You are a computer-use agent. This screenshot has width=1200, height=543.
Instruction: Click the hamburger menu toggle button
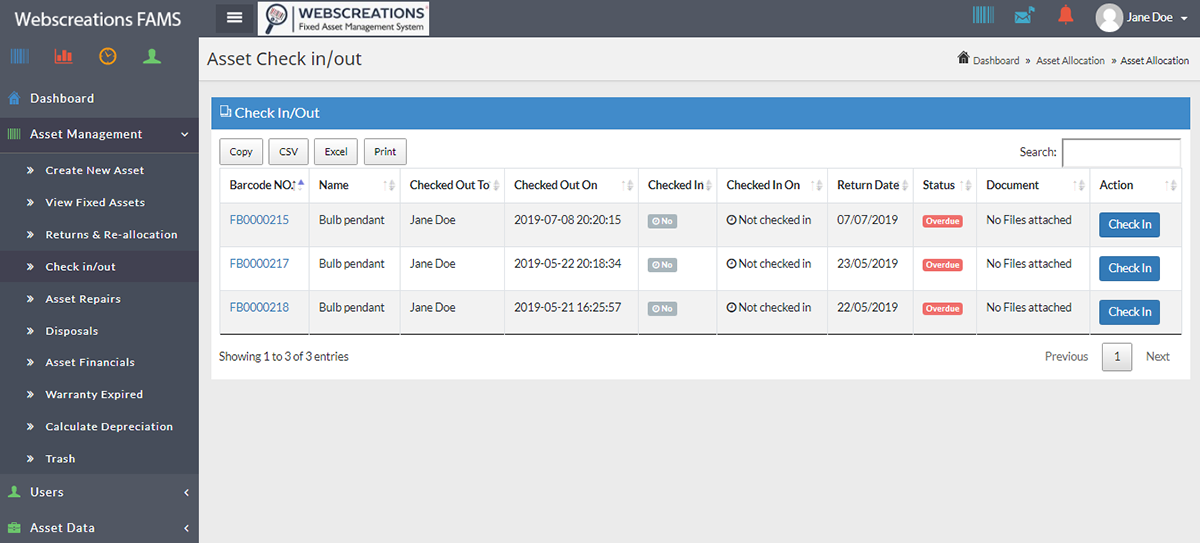point(235,17)
